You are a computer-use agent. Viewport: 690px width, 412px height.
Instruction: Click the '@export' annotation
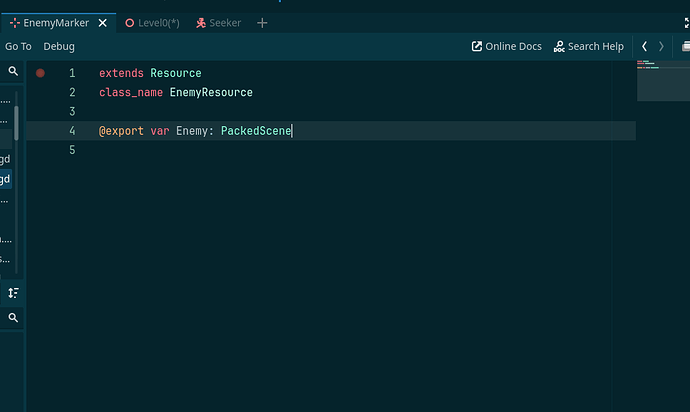(x=121, y=131)
